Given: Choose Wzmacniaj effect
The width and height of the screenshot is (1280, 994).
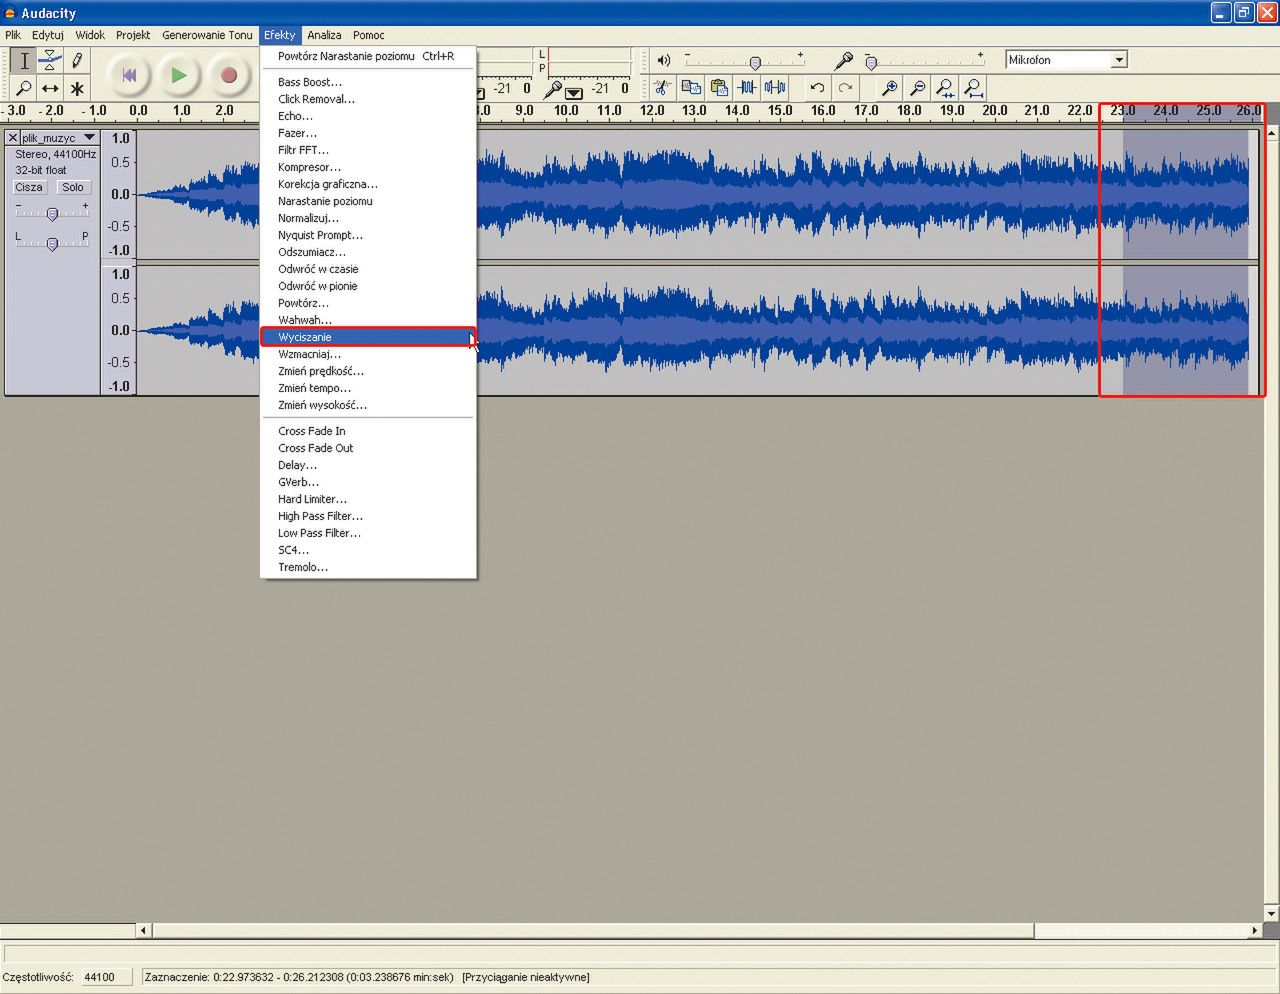Looking at the screenshot, I should 368,354.
